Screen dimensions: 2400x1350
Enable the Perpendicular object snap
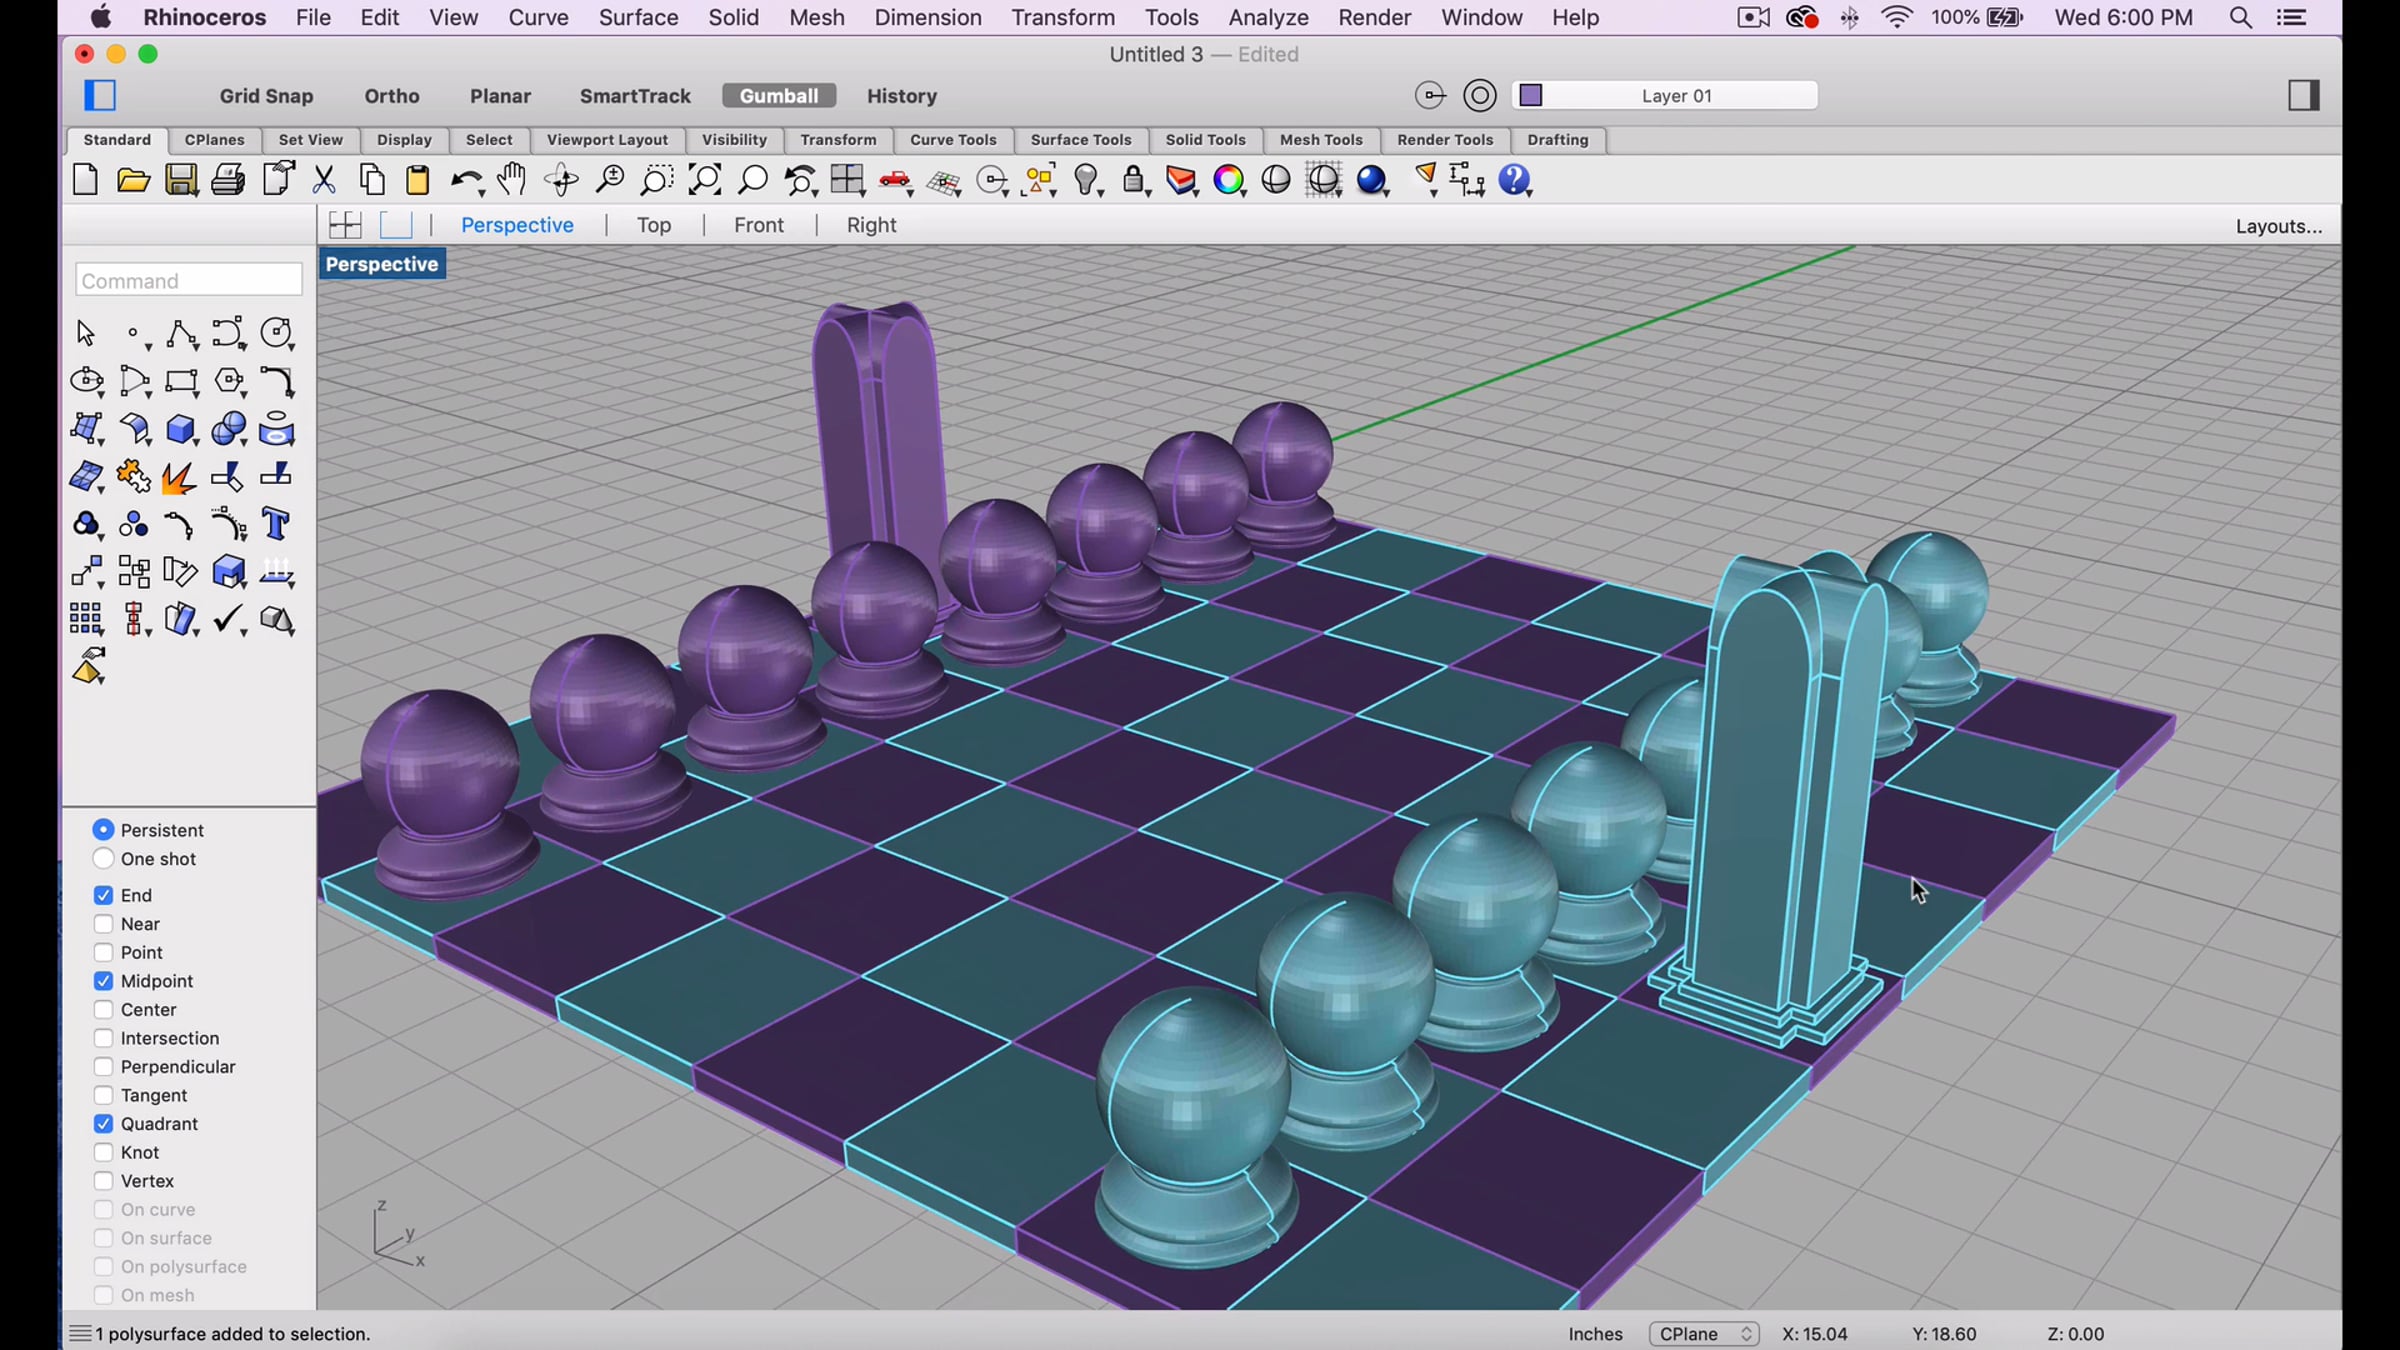pos(103,1067)
